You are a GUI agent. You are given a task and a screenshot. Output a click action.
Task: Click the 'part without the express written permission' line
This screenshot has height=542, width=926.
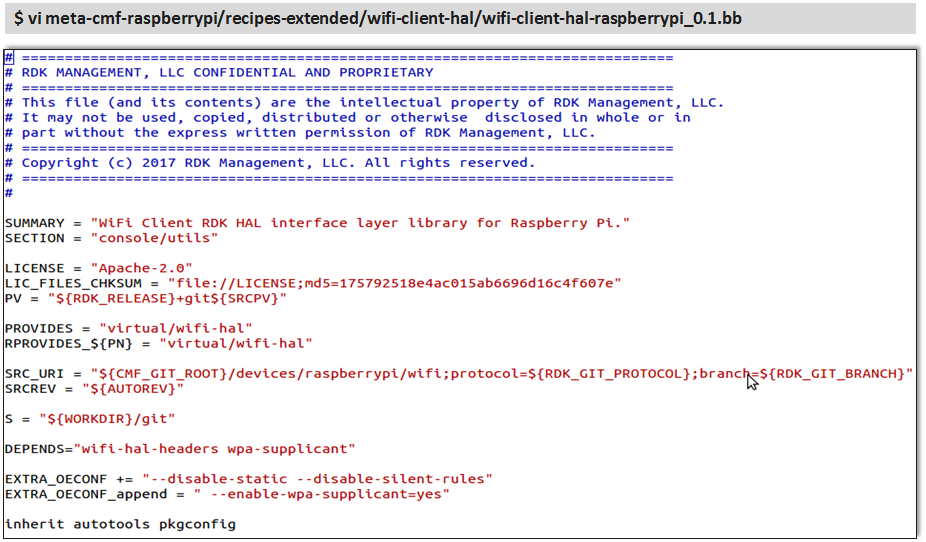click(x=300, y=133)
